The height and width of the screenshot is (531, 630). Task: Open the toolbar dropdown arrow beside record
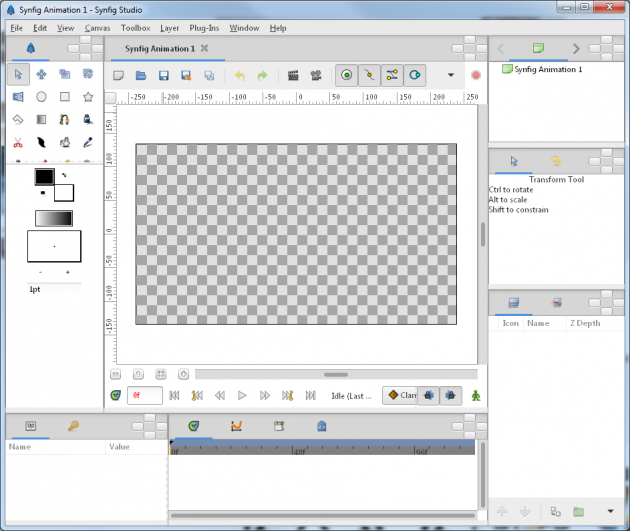tap(450, 75)
